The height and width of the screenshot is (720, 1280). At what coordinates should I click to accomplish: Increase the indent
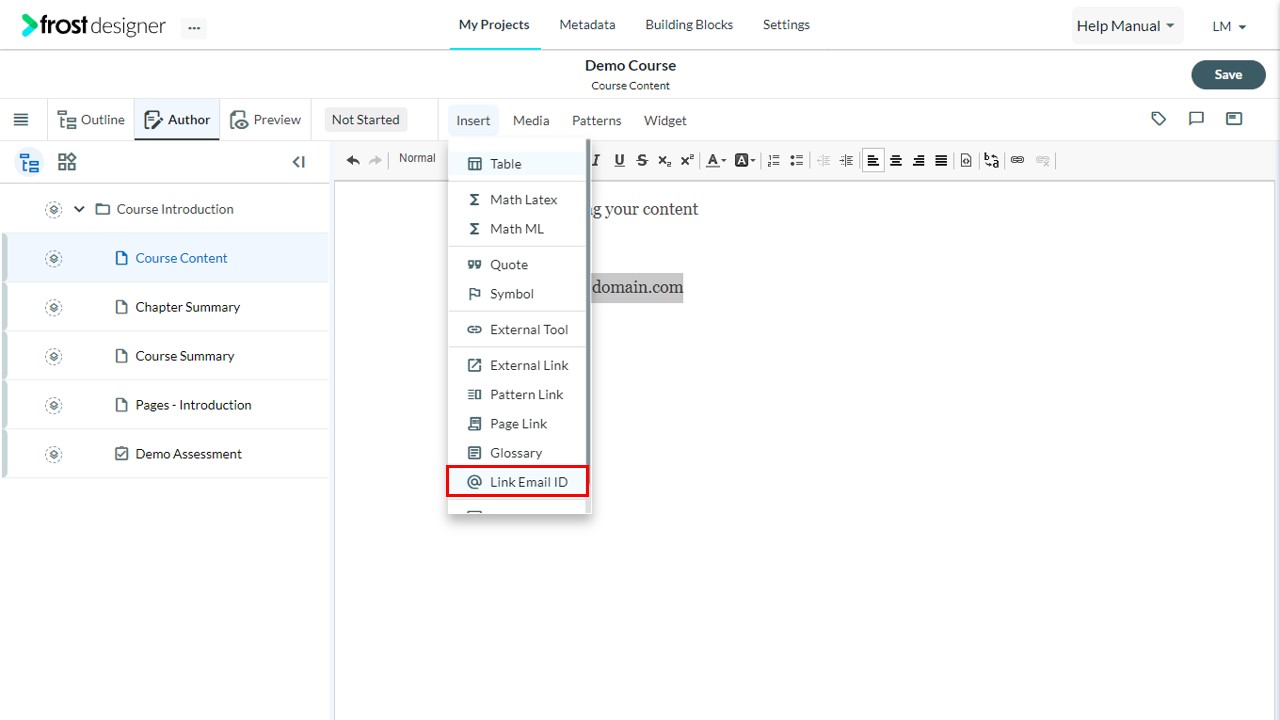(846, 160)
